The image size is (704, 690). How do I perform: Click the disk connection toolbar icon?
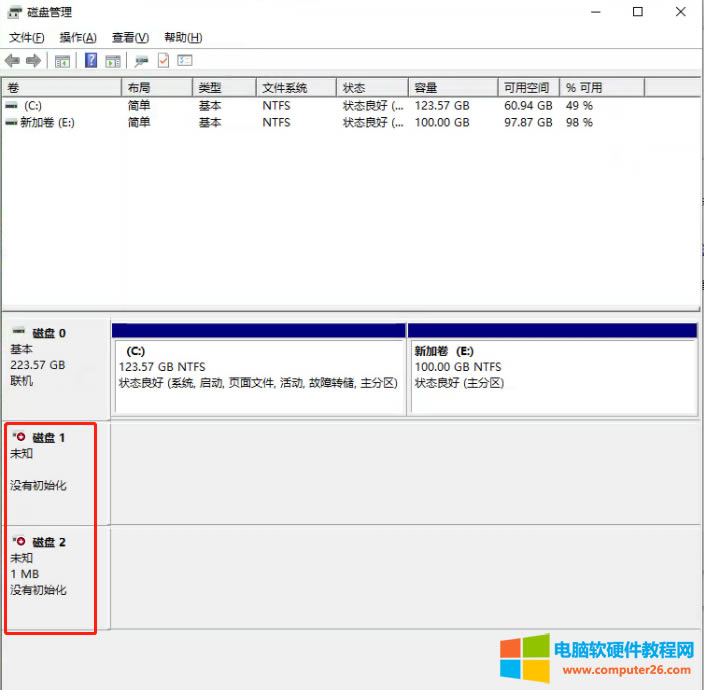click(142, 60)
